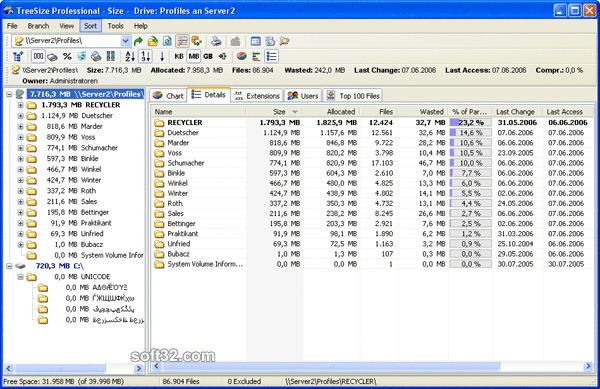Open the path dropdown for \\Server2\Profiles\
The height and width of the screenshot is (389, 600).
tap(125, 41)
